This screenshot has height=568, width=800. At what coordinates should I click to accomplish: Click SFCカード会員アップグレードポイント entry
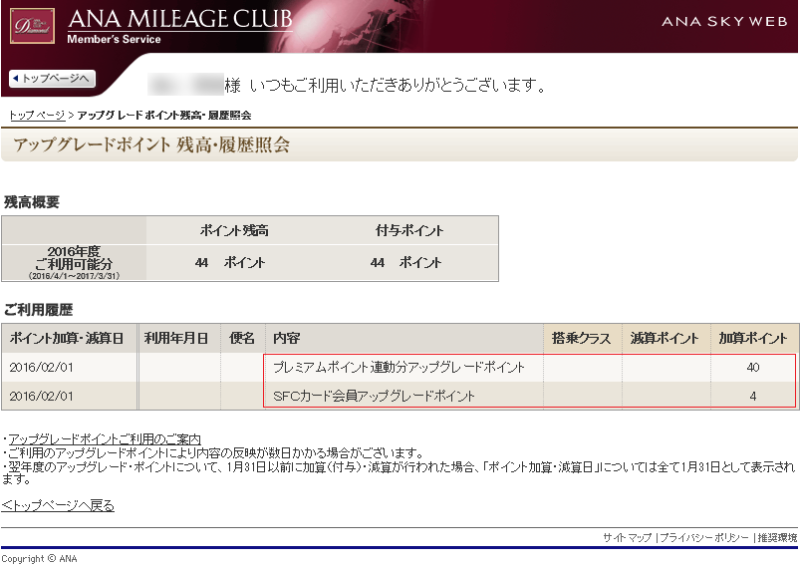tap(374, 396)
